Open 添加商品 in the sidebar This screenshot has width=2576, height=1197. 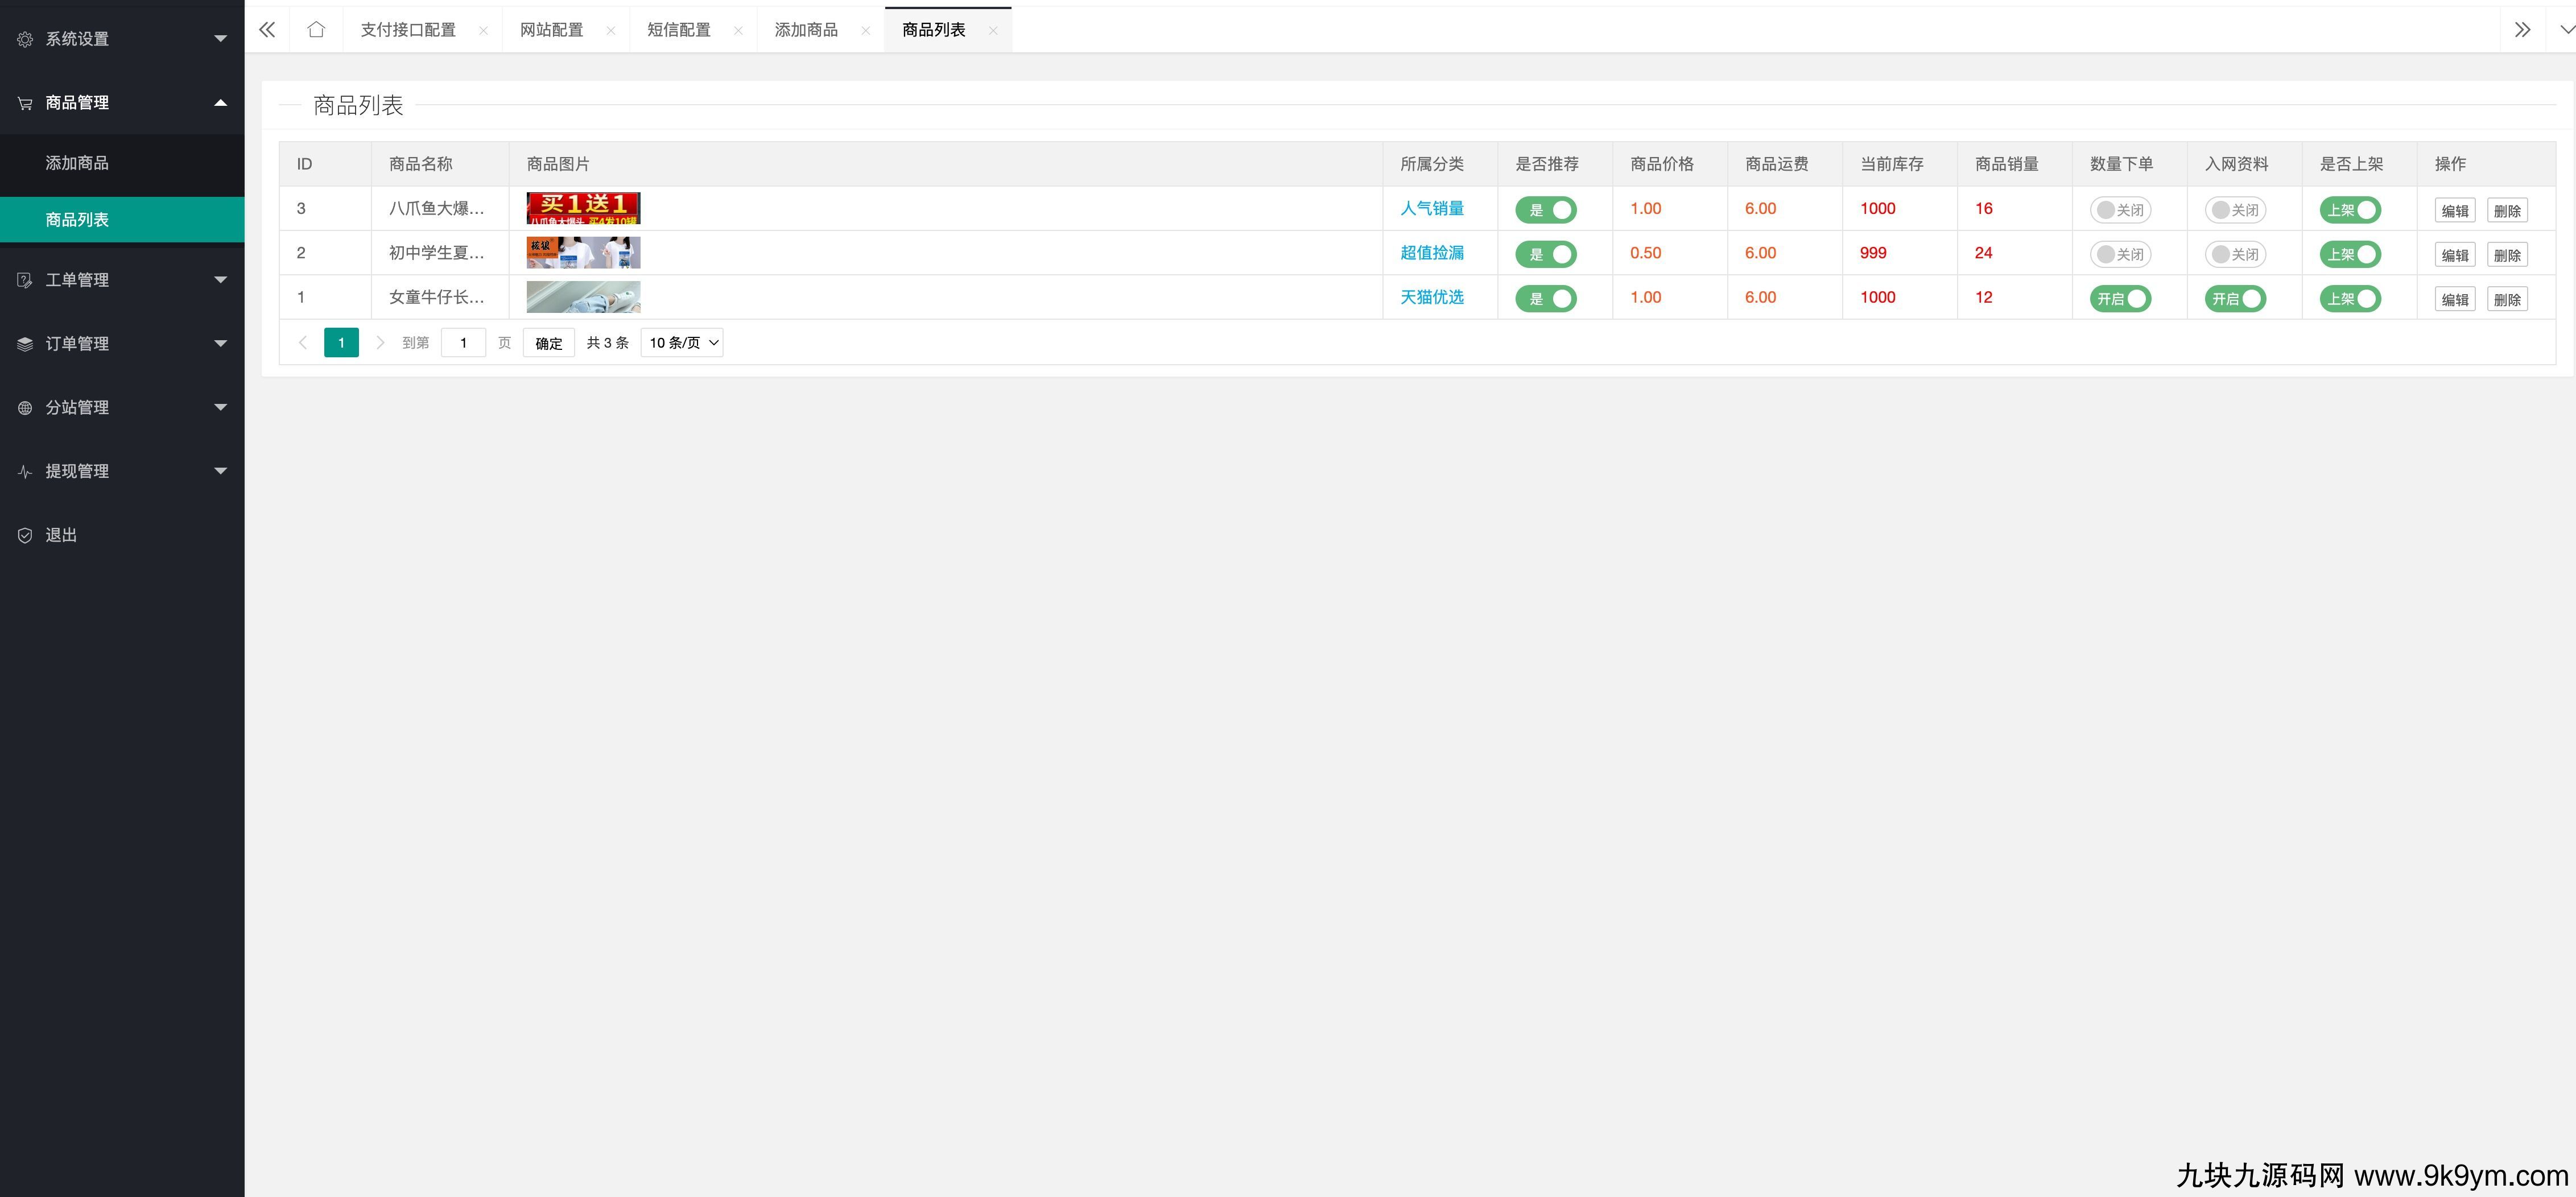pyautogui.click(x=77, y=163)
